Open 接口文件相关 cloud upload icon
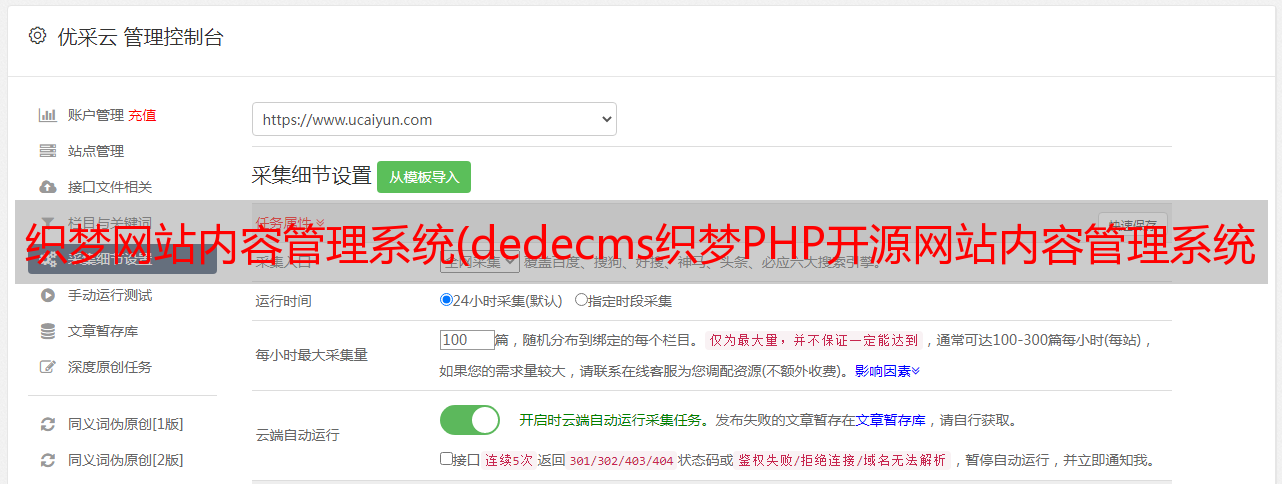Viewport: 1282px width, 484px height. [47, 187]
